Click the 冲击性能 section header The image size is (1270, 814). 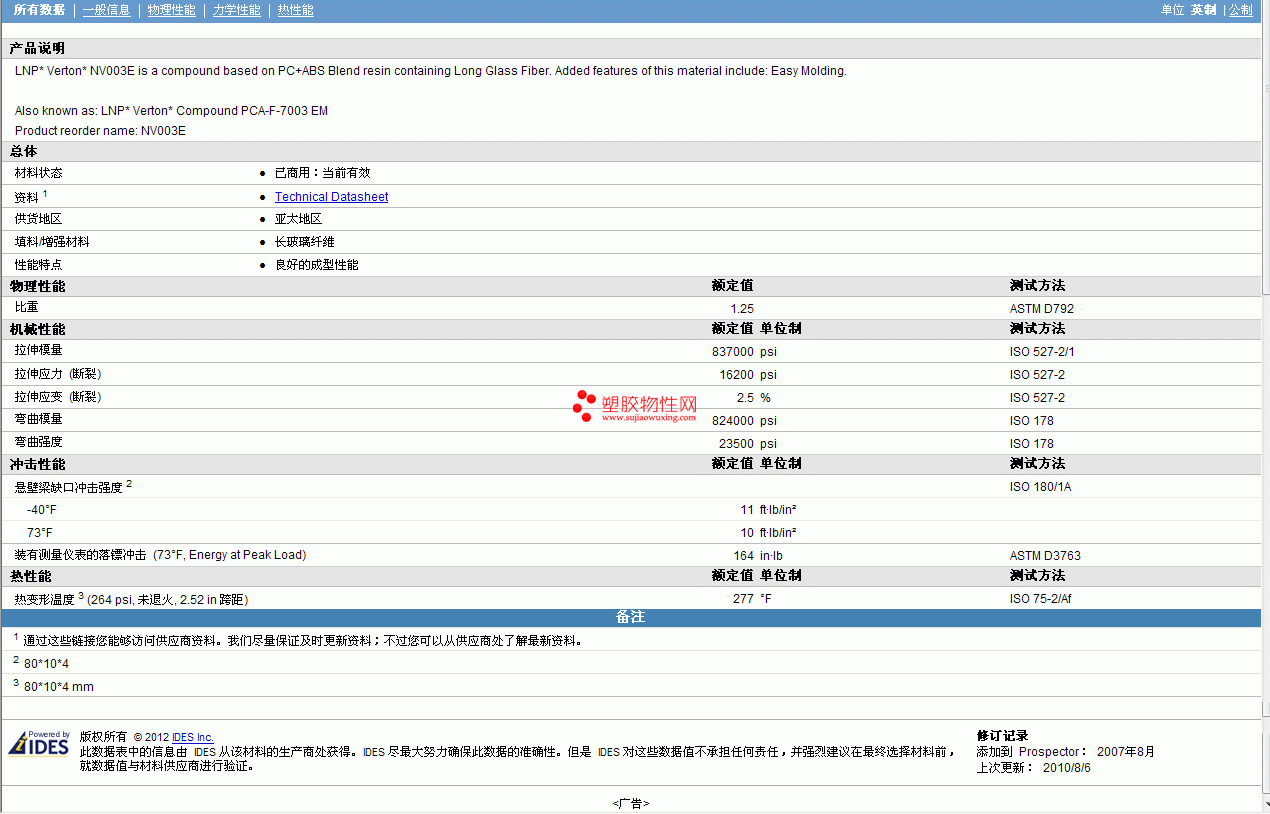click(37, 464)
